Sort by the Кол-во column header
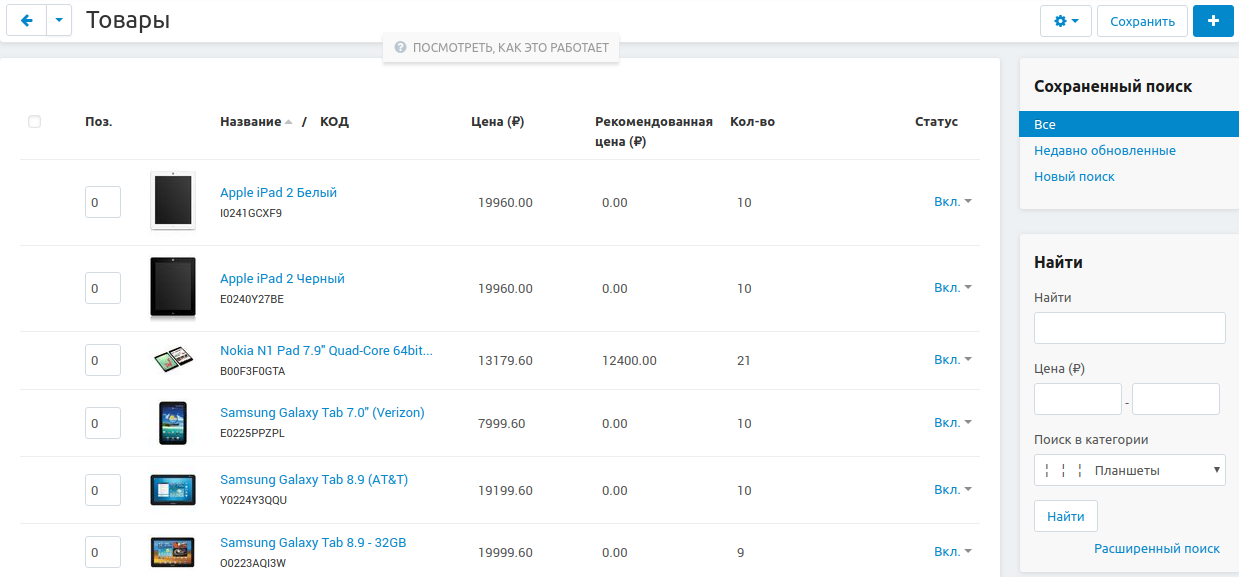Image resolution: width=1239 pixels, height=577 pixels. pyautogui.click(x=752, y=122)
